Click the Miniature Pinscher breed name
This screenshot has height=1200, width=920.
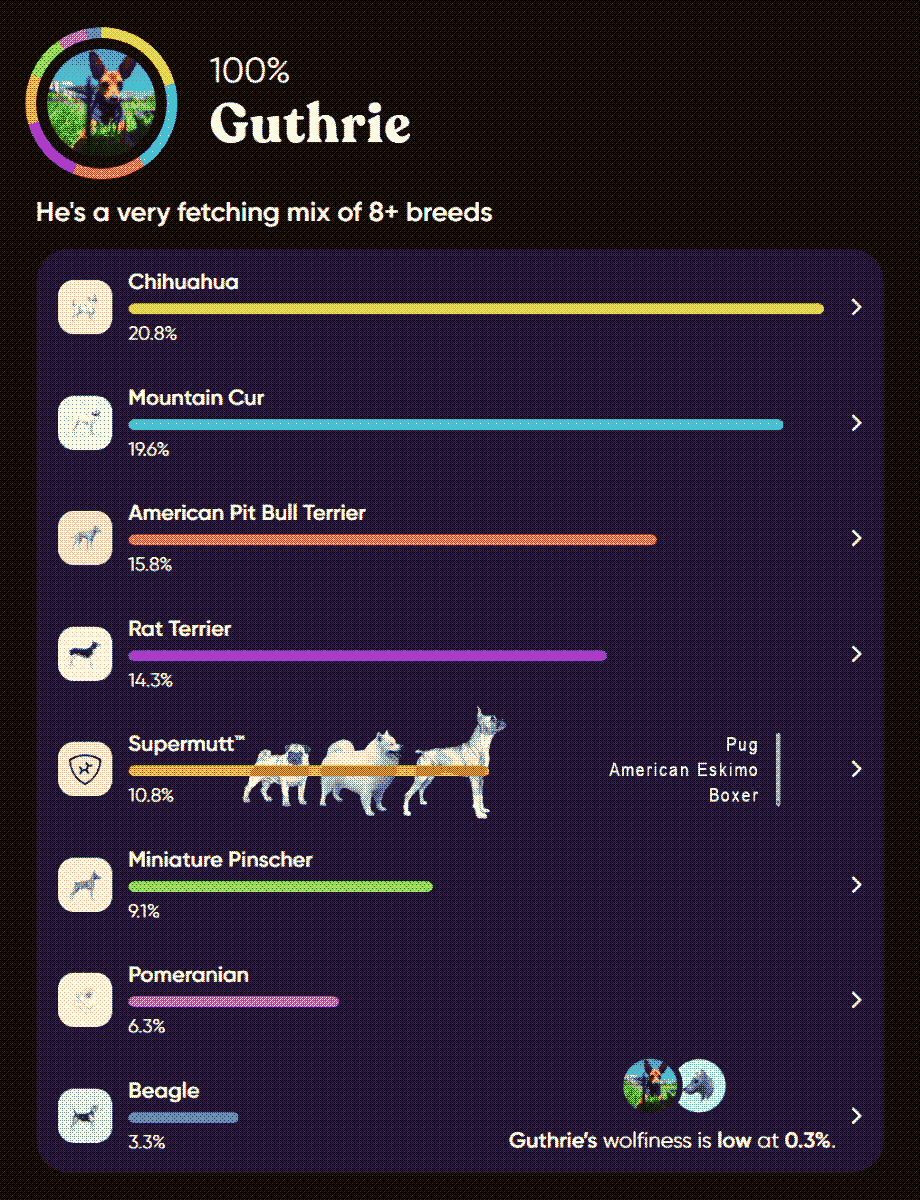(220, 860)
